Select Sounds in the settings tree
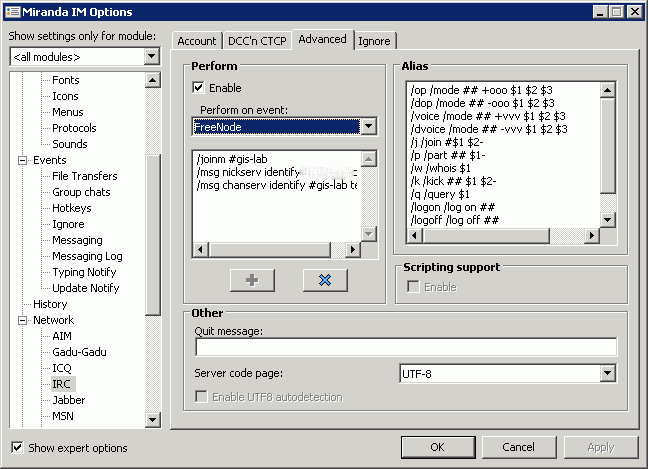The height and width of the screenshot is (469, 648). (x=70, y=144)
